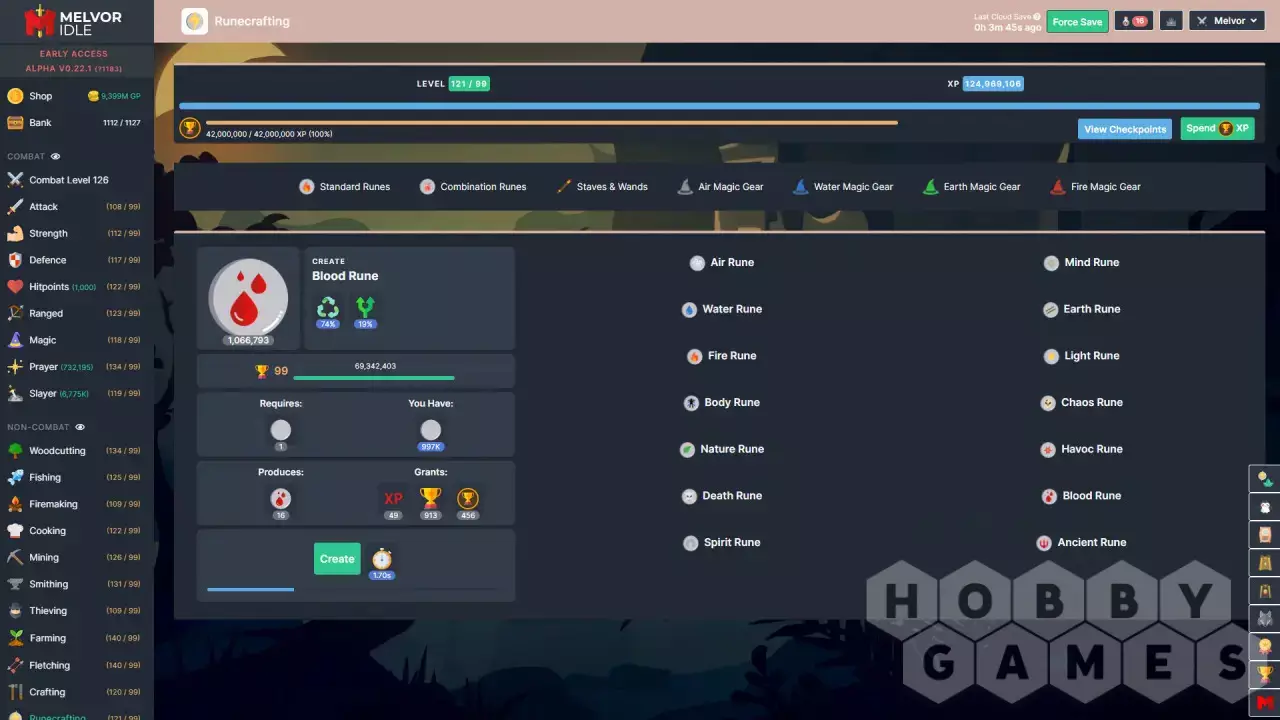Open the Melvor character dropdown
Screen dimensions: 1280x720
pyautogui.click(x=1228, y=21)
